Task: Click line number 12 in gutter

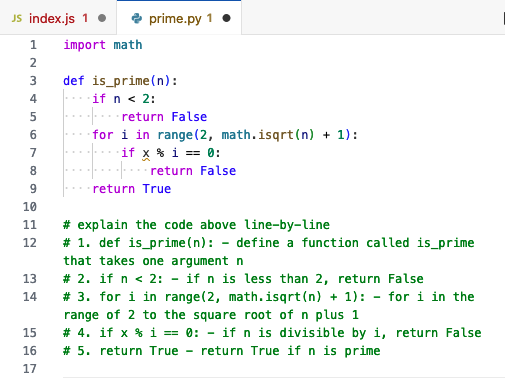Action: pyautogui.click(x=30, y=243)
